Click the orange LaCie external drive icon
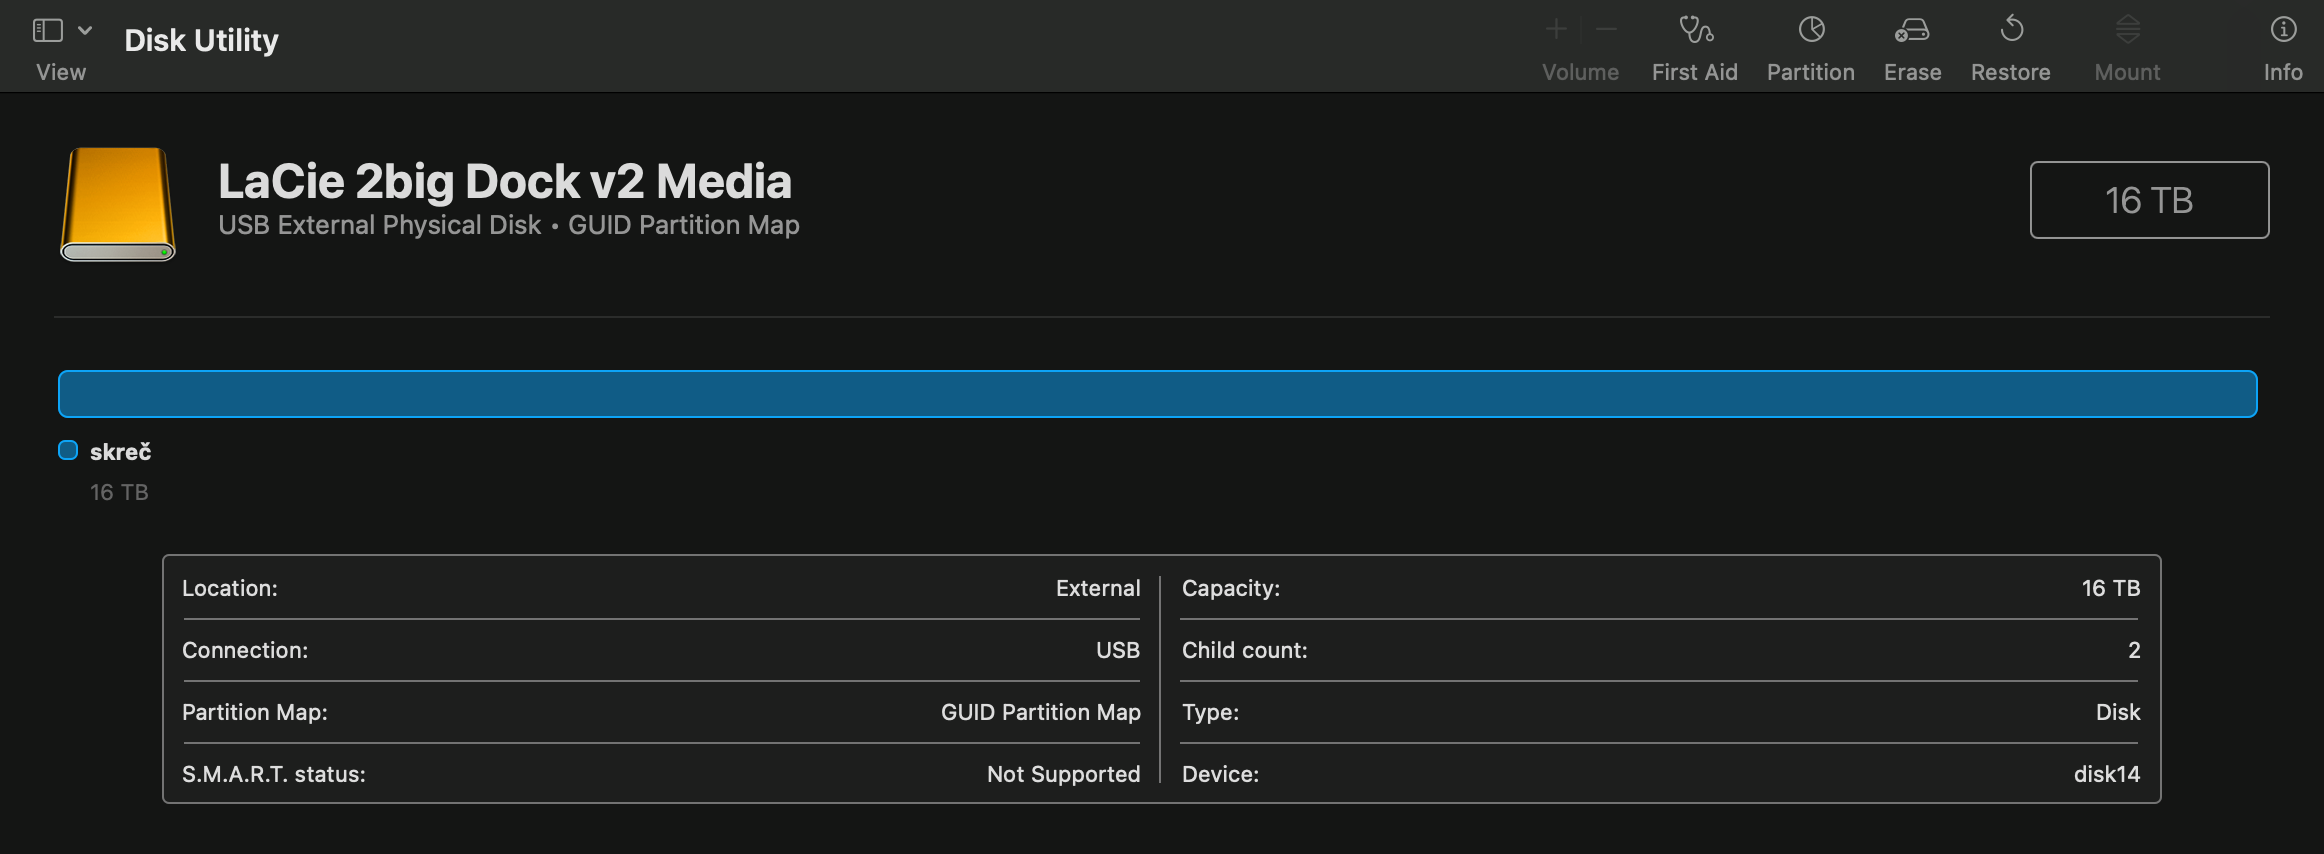 click(118, 204)
